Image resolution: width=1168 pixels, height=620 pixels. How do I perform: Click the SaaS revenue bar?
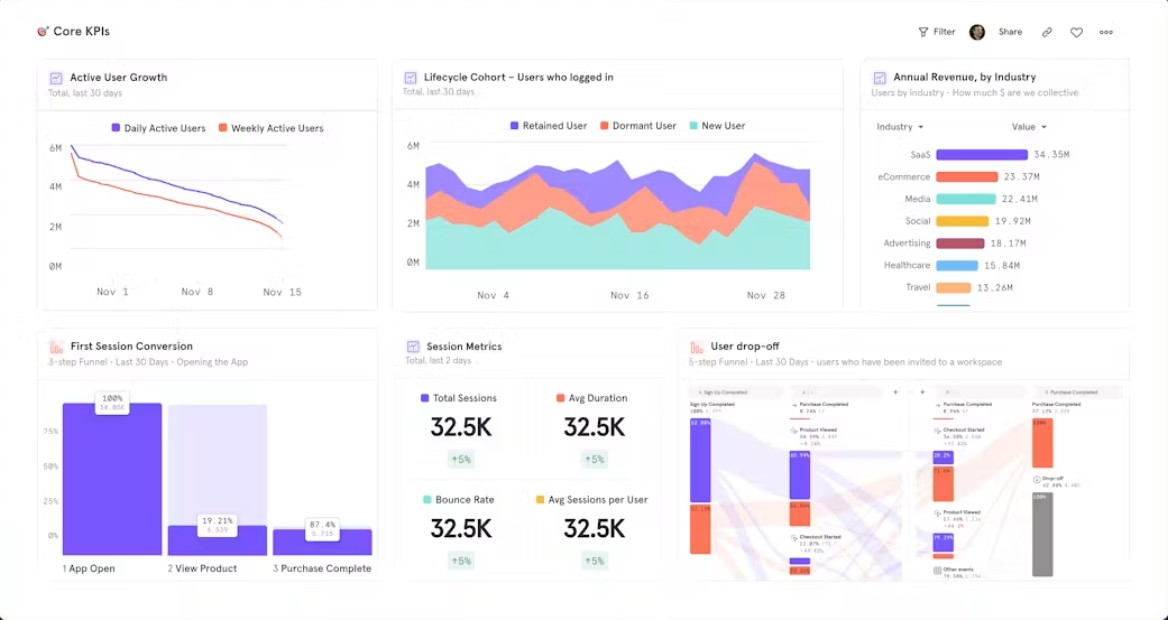[982, 155]
